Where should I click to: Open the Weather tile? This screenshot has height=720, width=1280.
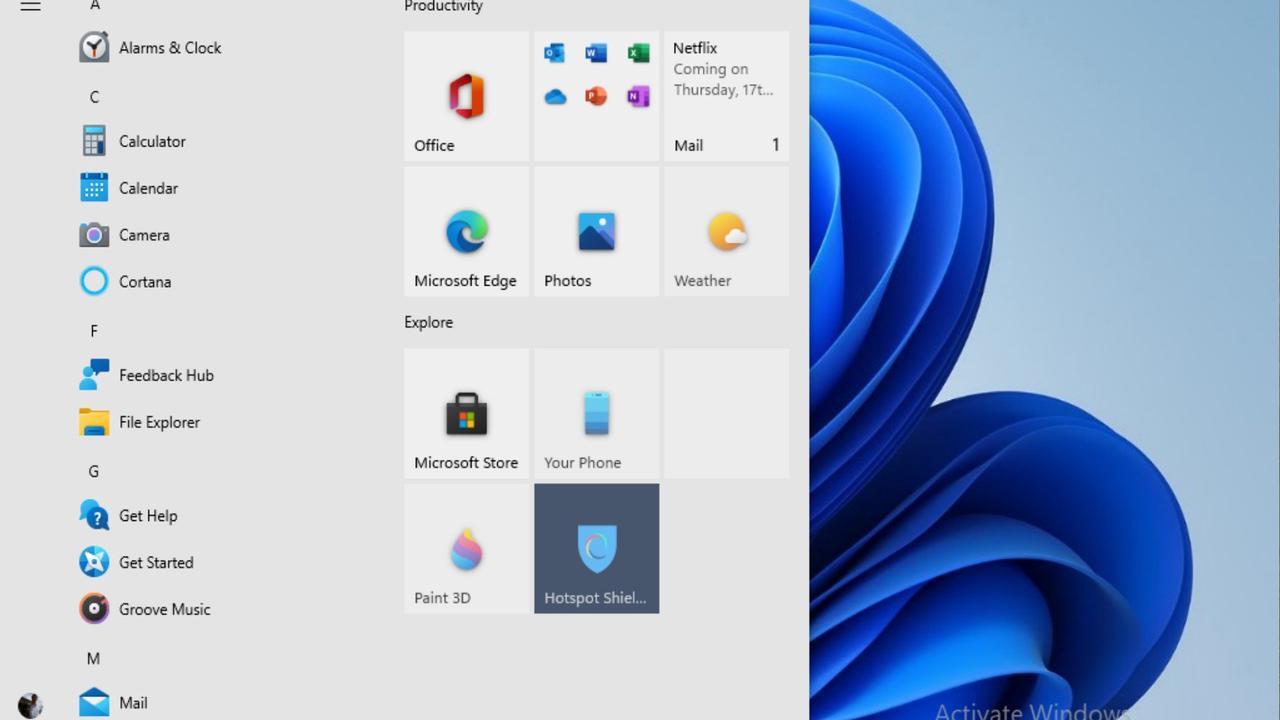point(727,231)
